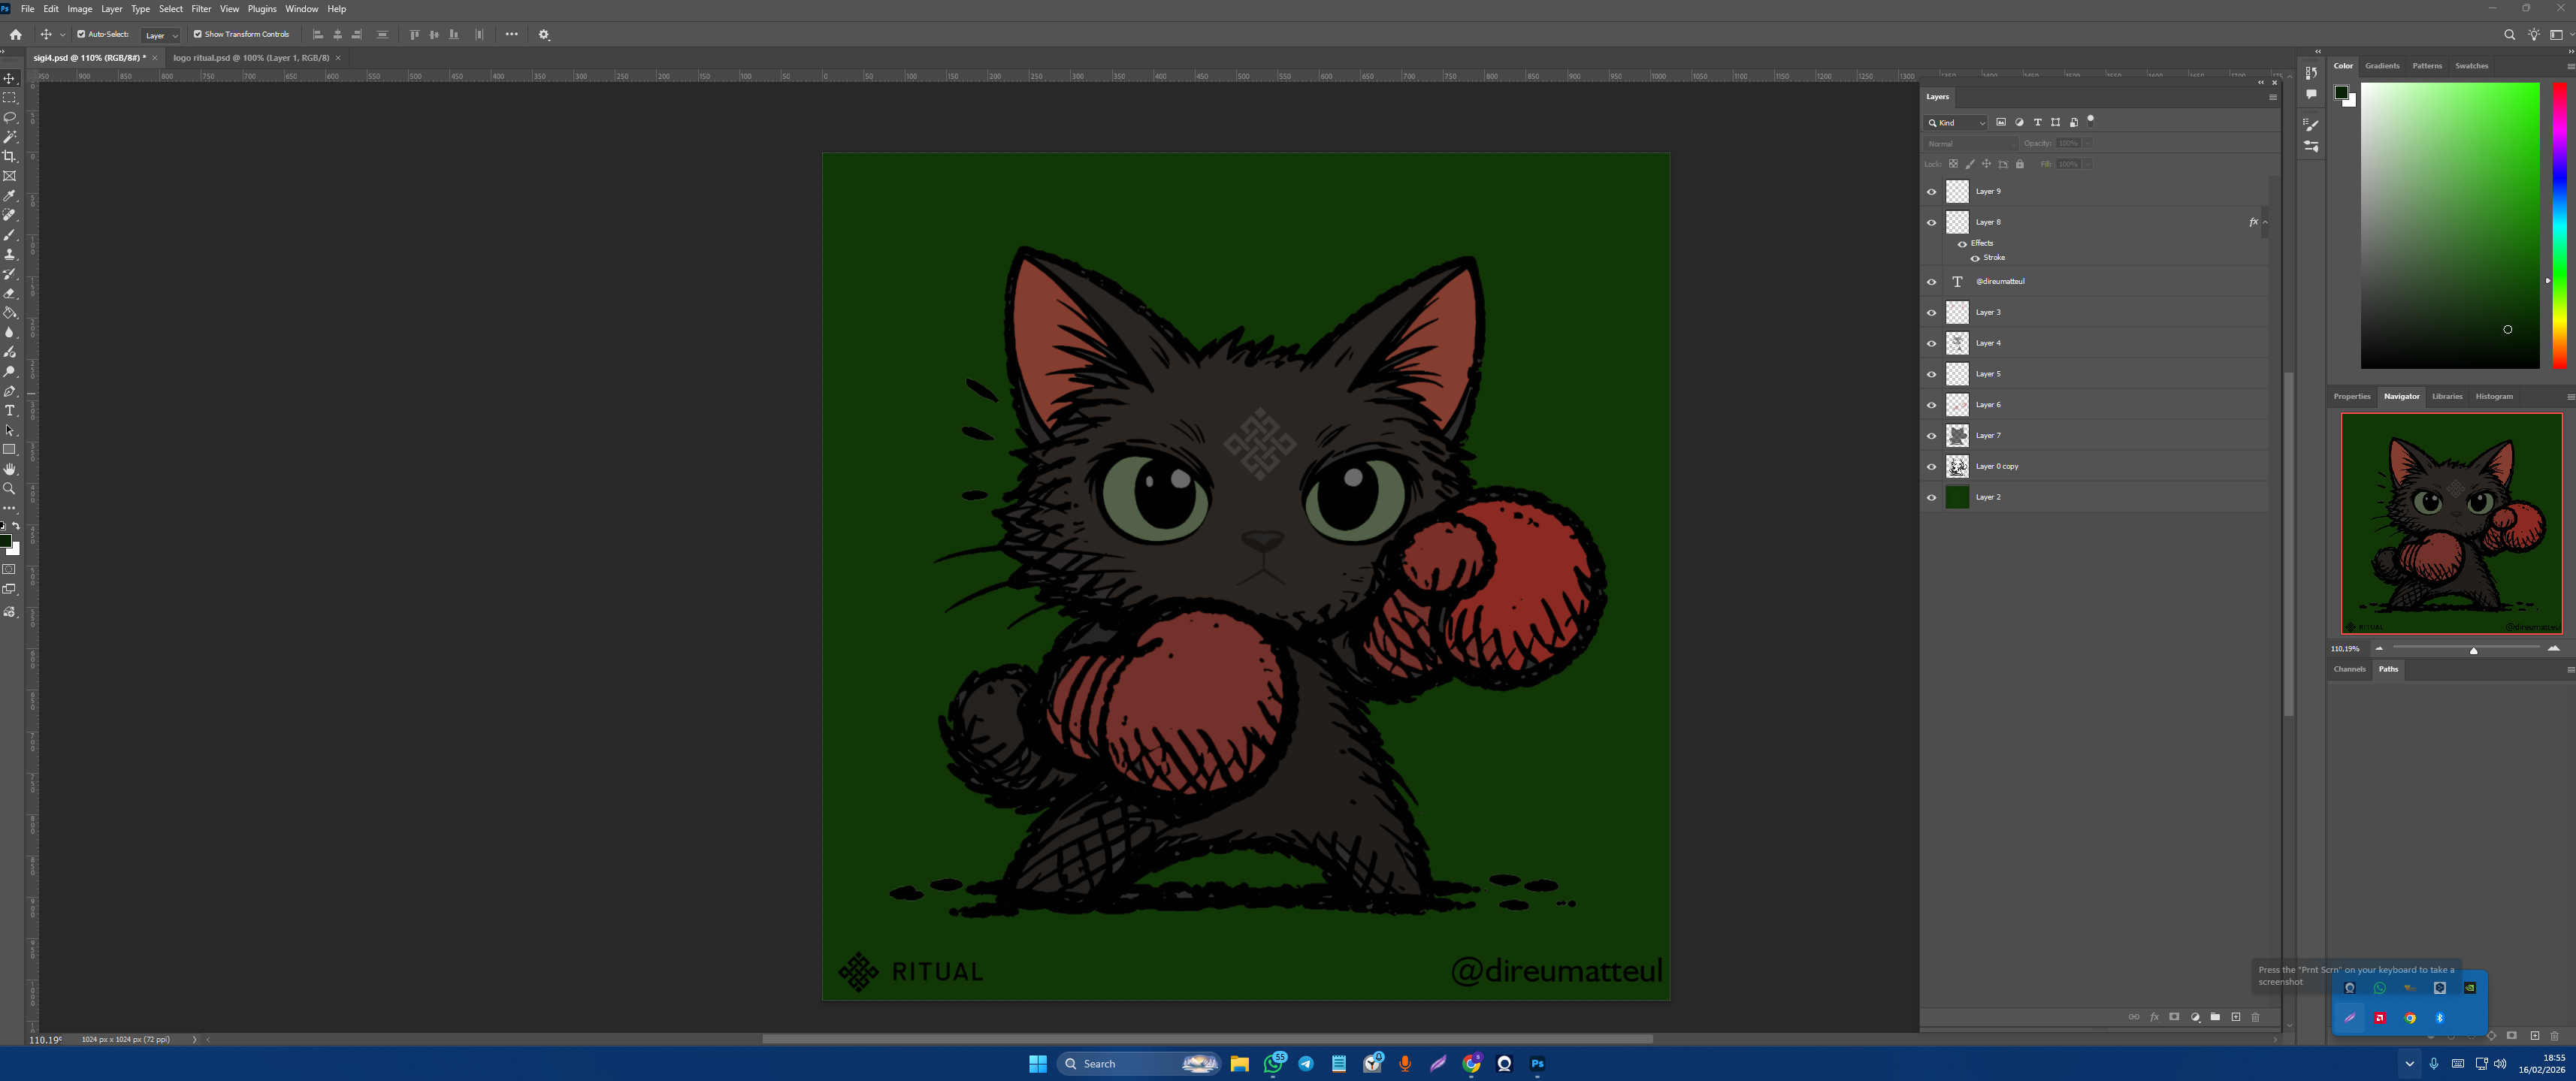Open the Filter menu
2576x1081 pixels.
(201, 9)
